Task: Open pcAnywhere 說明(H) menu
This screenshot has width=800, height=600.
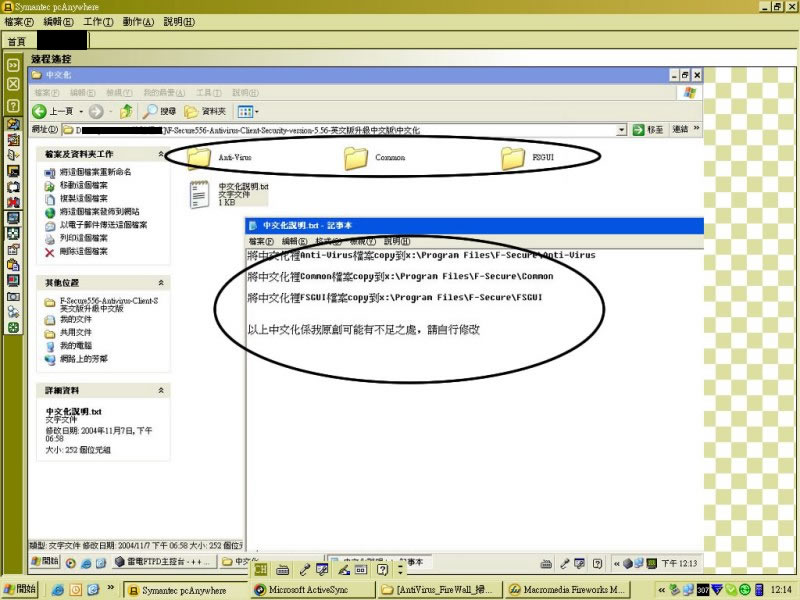Action: click(179, 22)
